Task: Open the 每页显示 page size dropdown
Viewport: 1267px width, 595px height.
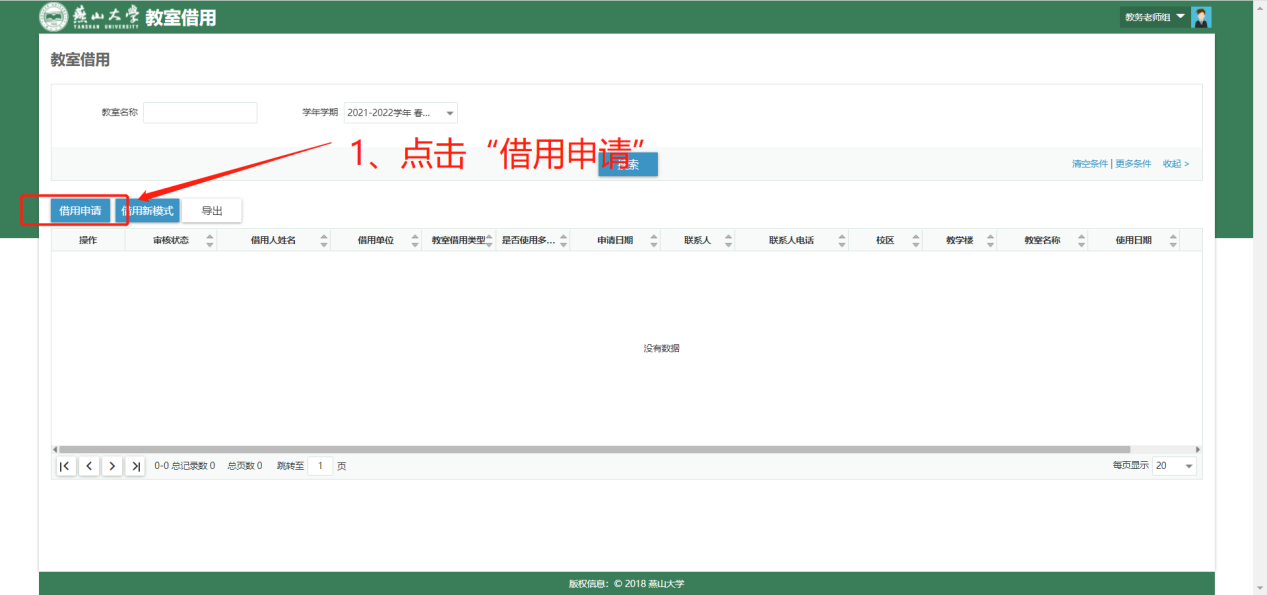Action: (1174, 466)
